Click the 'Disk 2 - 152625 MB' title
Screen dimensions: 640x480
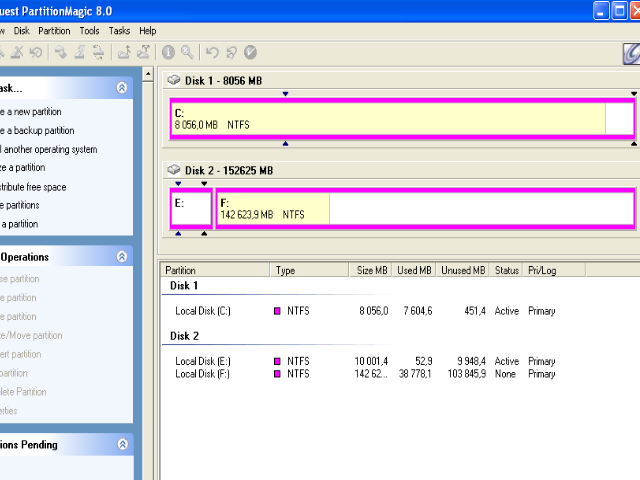tap(229, 170)
